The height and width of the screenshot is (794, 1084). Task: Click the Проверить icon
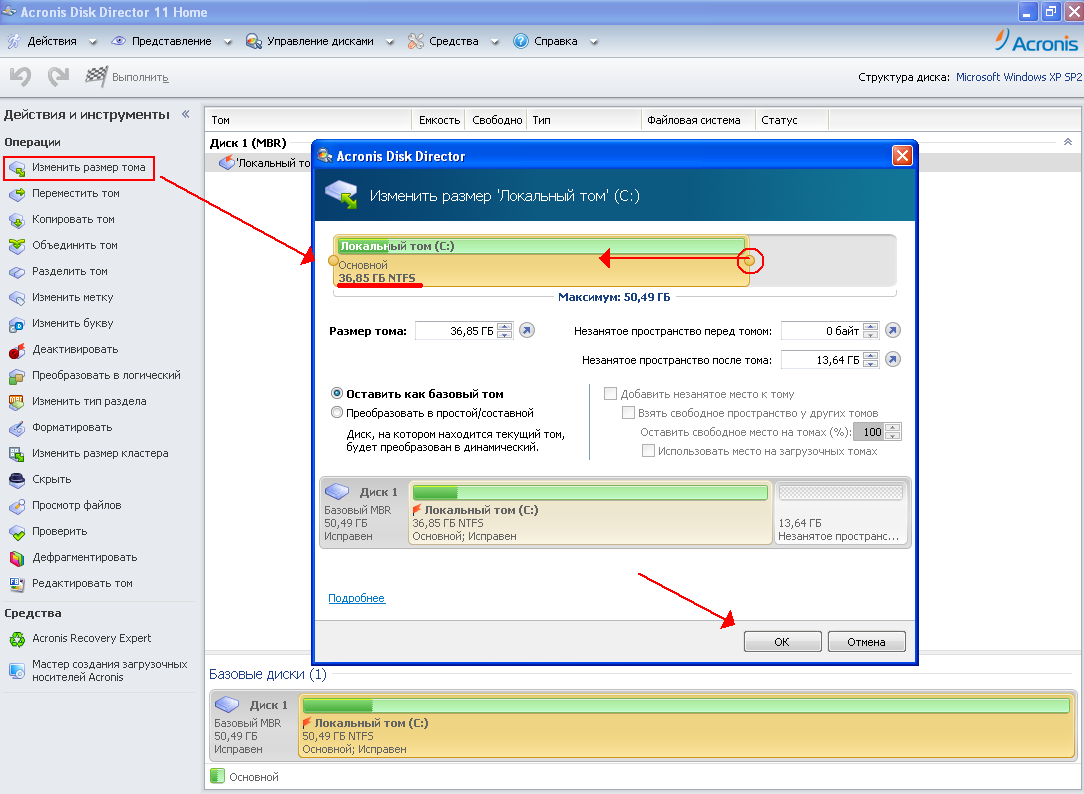pos(17,532)
